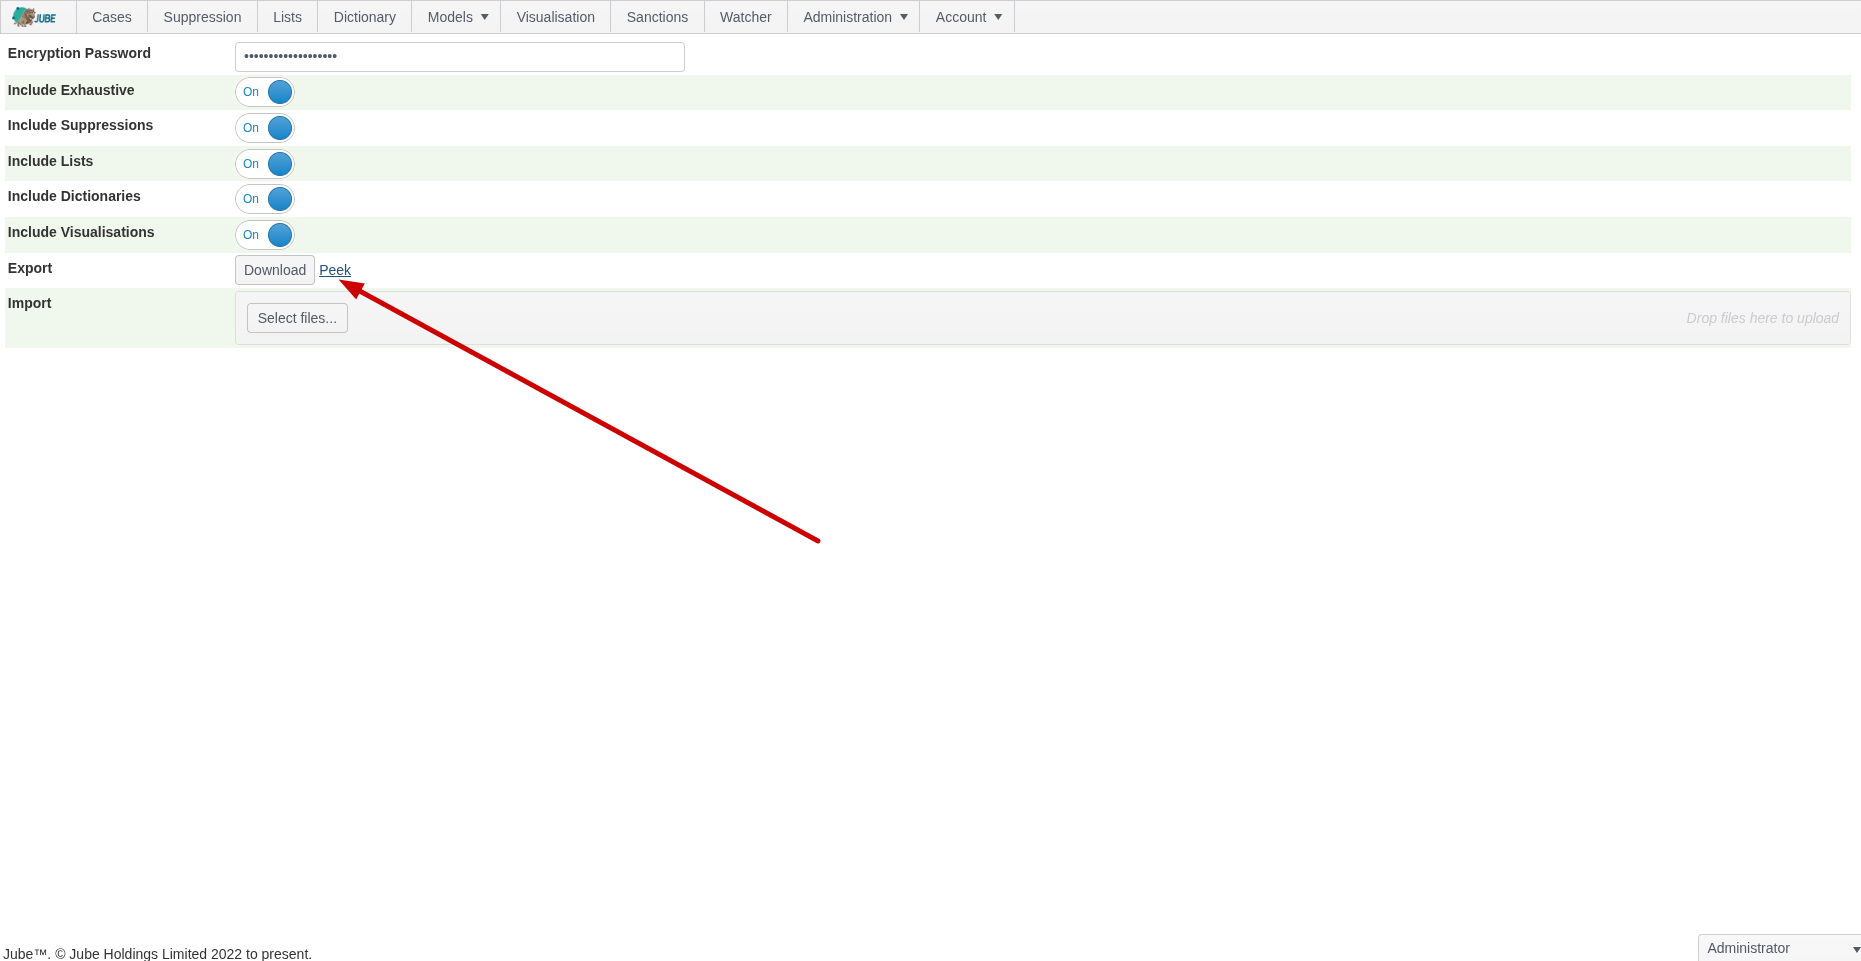Click the Jube logo icon

(34, 17)
